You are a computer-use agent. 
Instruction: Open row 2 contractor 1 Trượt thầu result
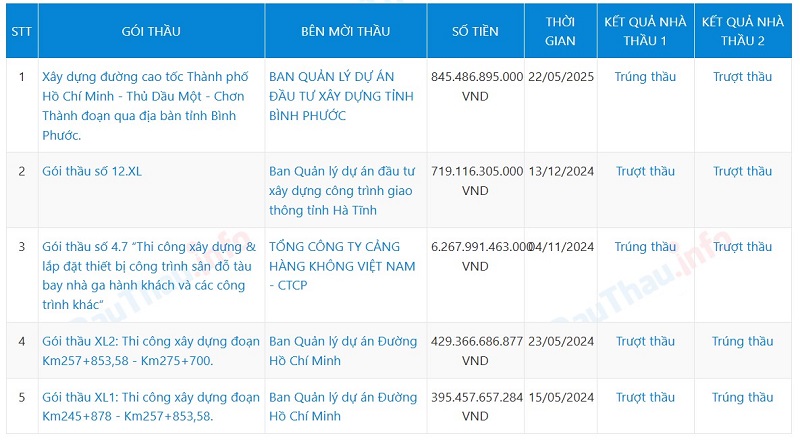coord(645,171)
